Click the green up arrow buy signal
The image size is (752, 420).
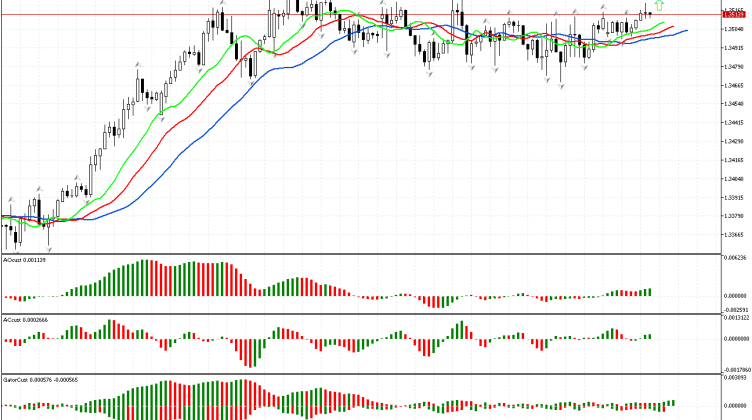click(x=659, y=7)
